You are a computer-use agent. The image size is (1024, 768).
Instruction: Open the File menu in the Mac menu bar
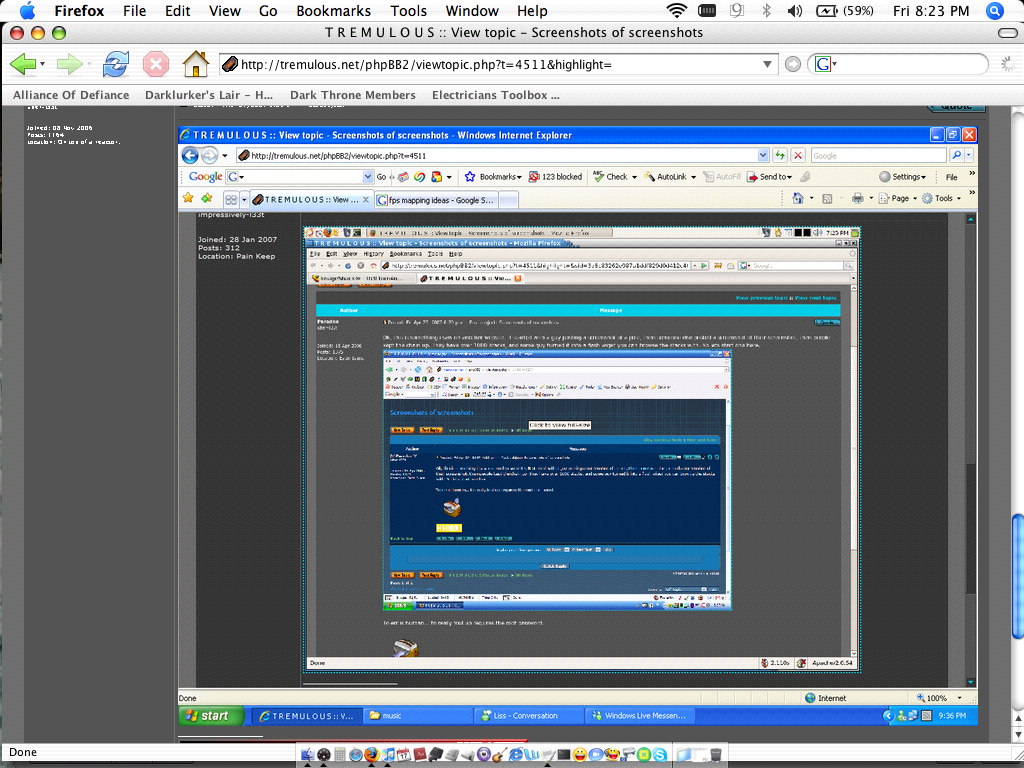coord(135,10)
